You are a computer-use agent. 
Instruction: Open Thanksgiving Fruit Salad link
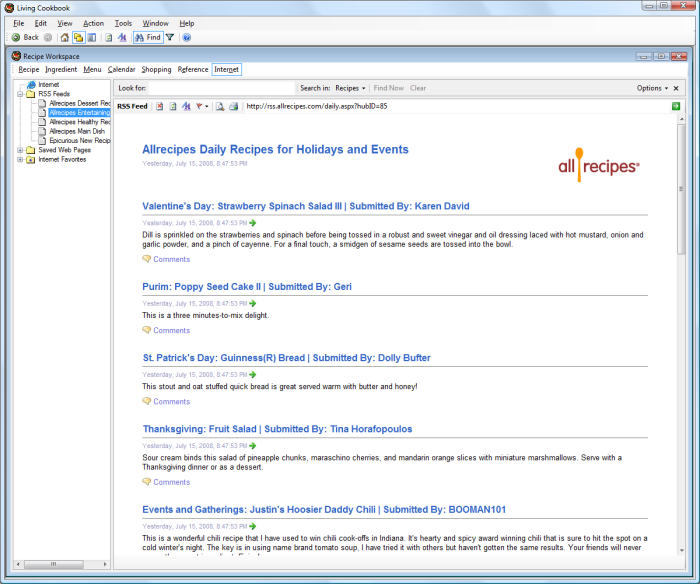(277, 429)
